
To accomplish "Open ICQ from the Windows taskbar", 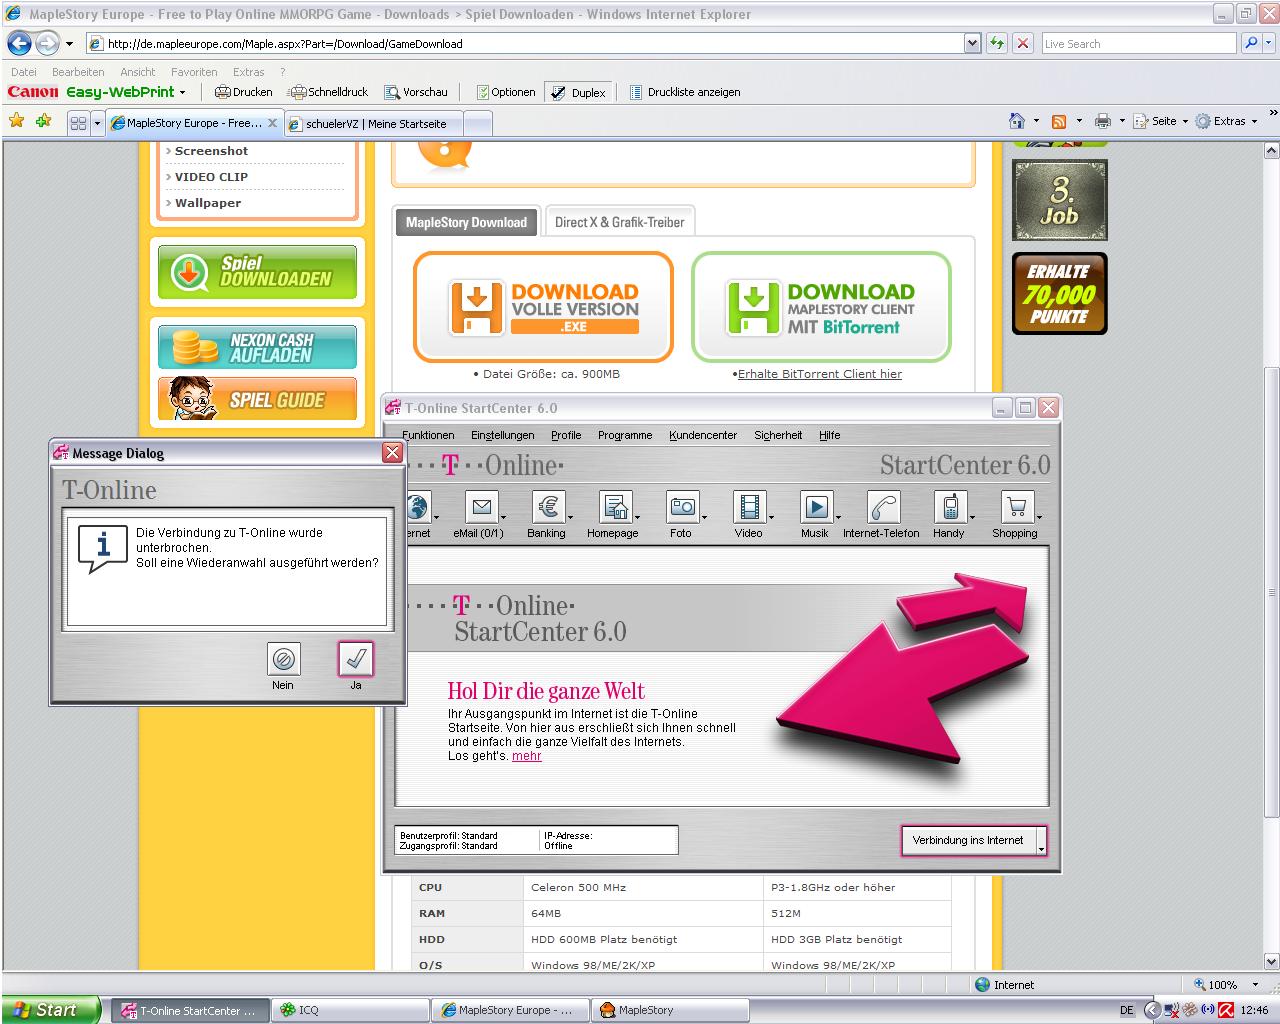I will [351, 1010].
